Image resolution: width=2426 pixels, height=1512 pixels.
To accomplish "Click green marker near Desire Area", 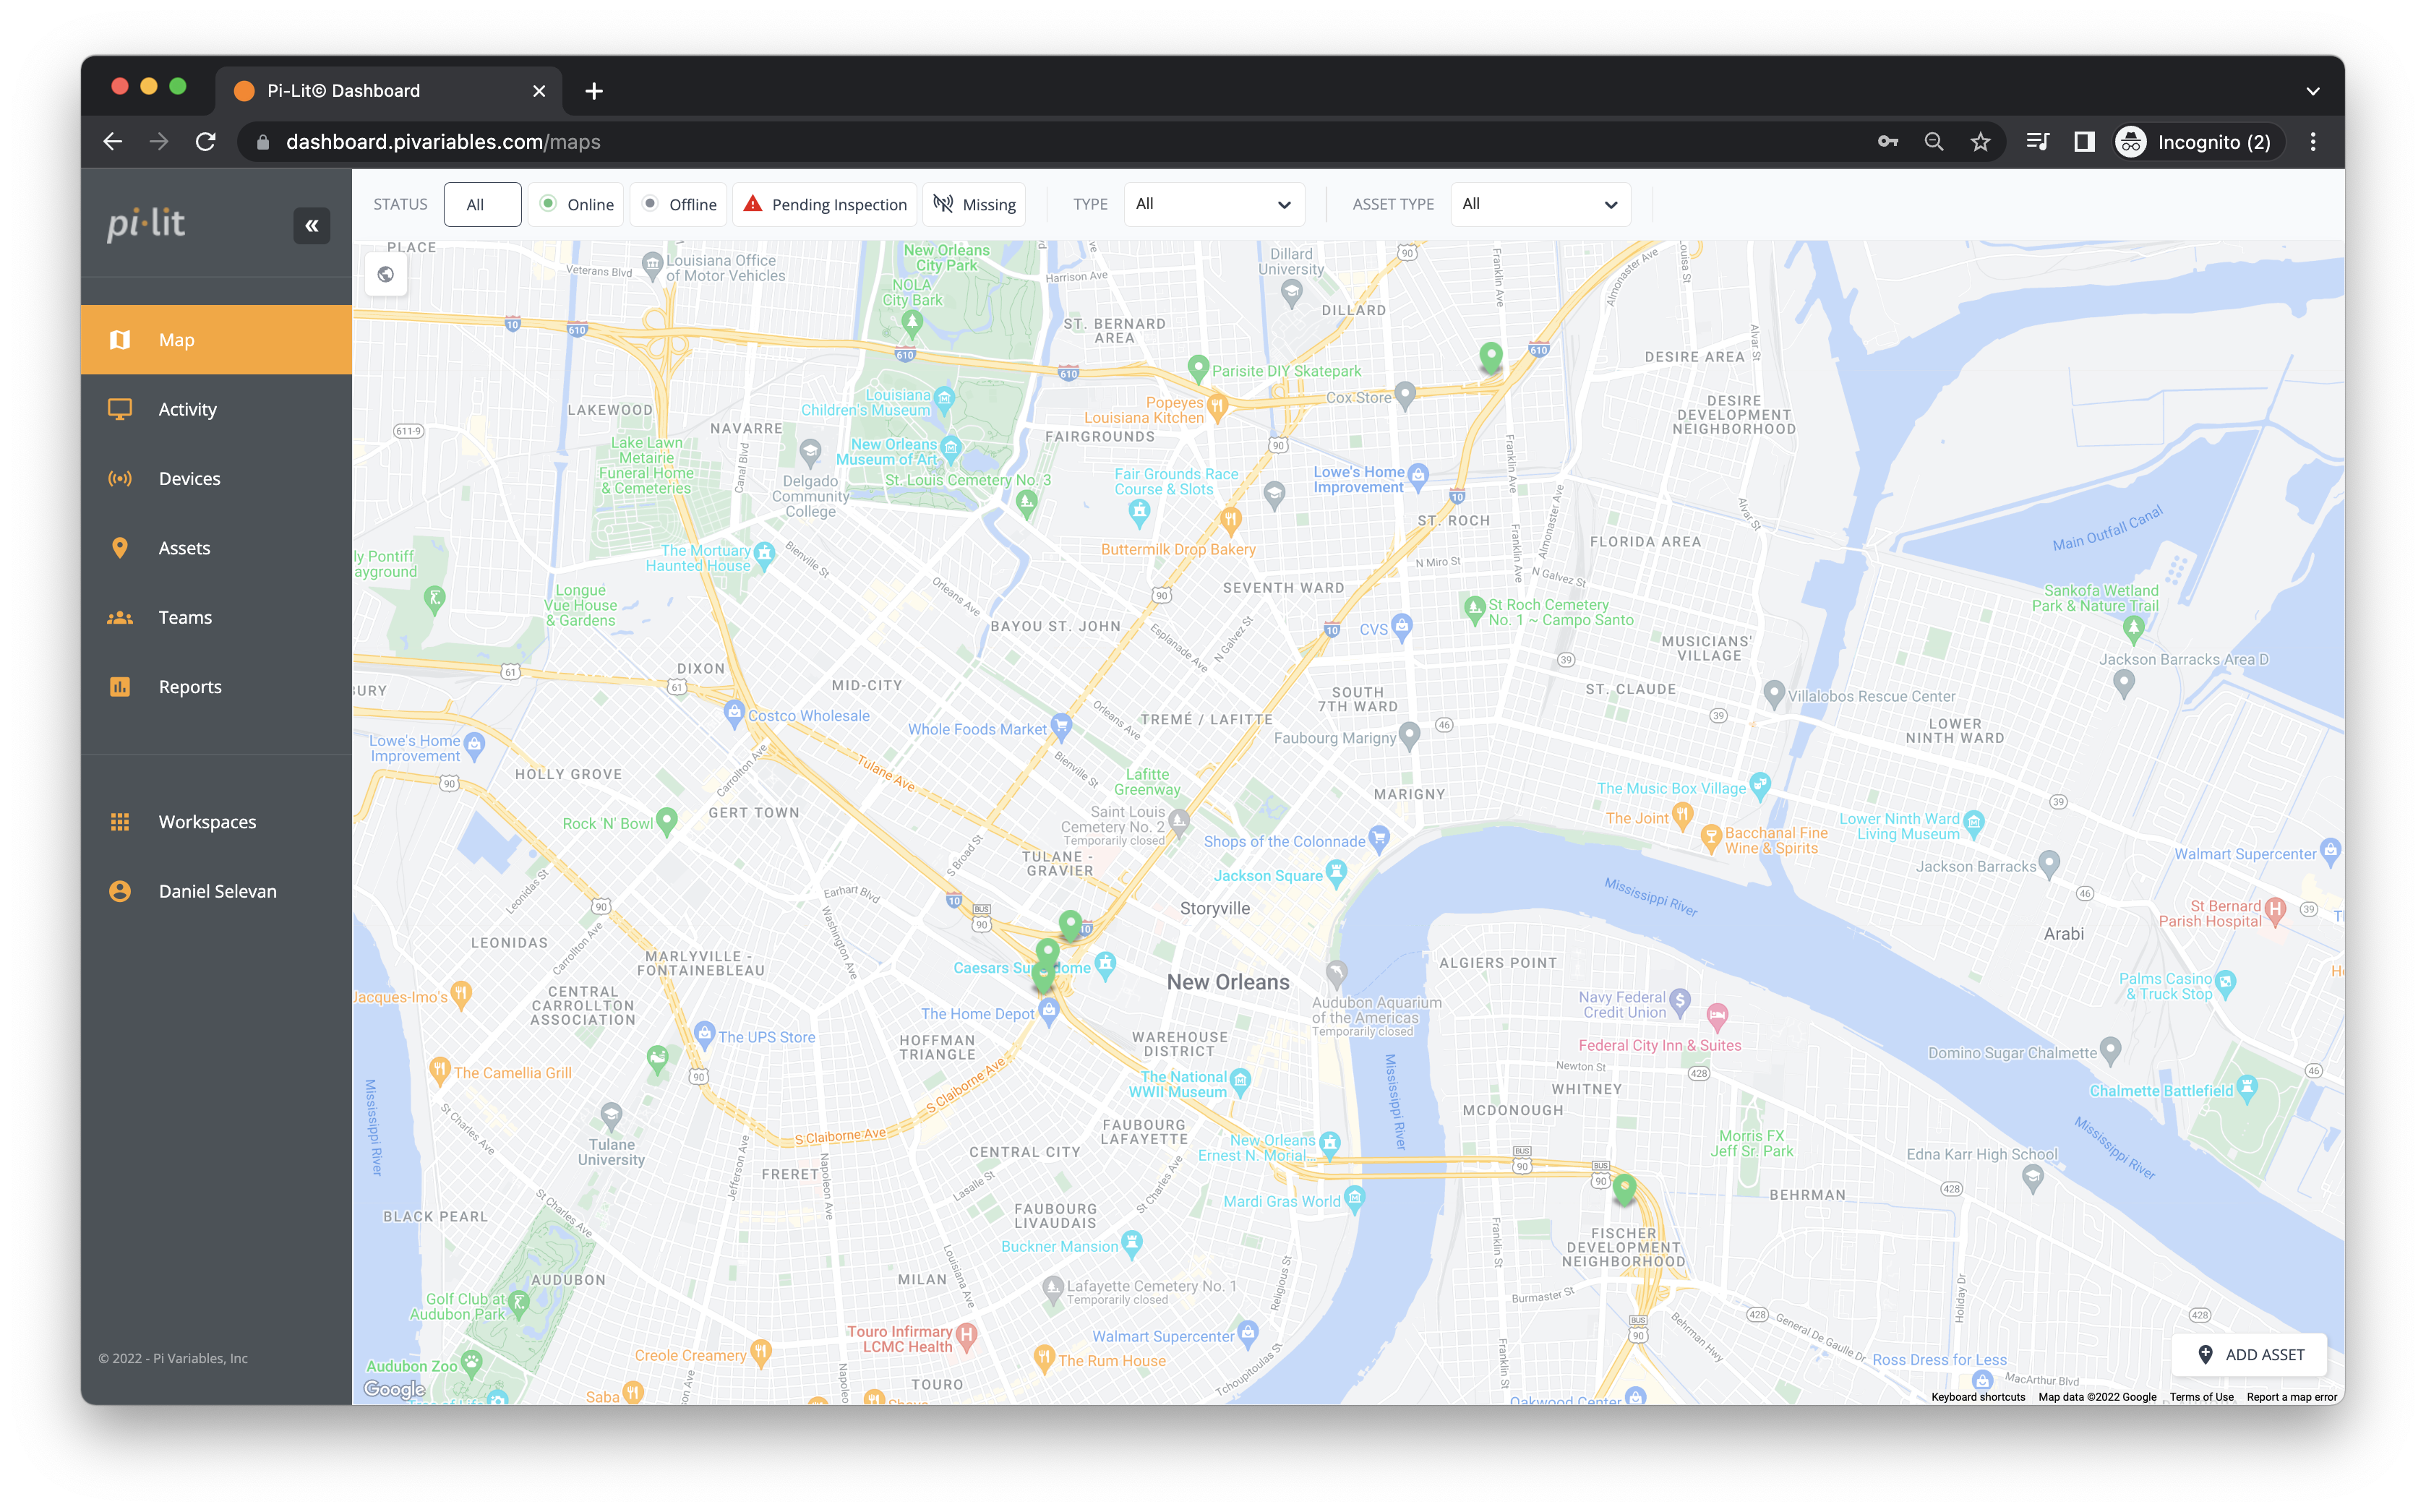I will (x=1490, y=356).
